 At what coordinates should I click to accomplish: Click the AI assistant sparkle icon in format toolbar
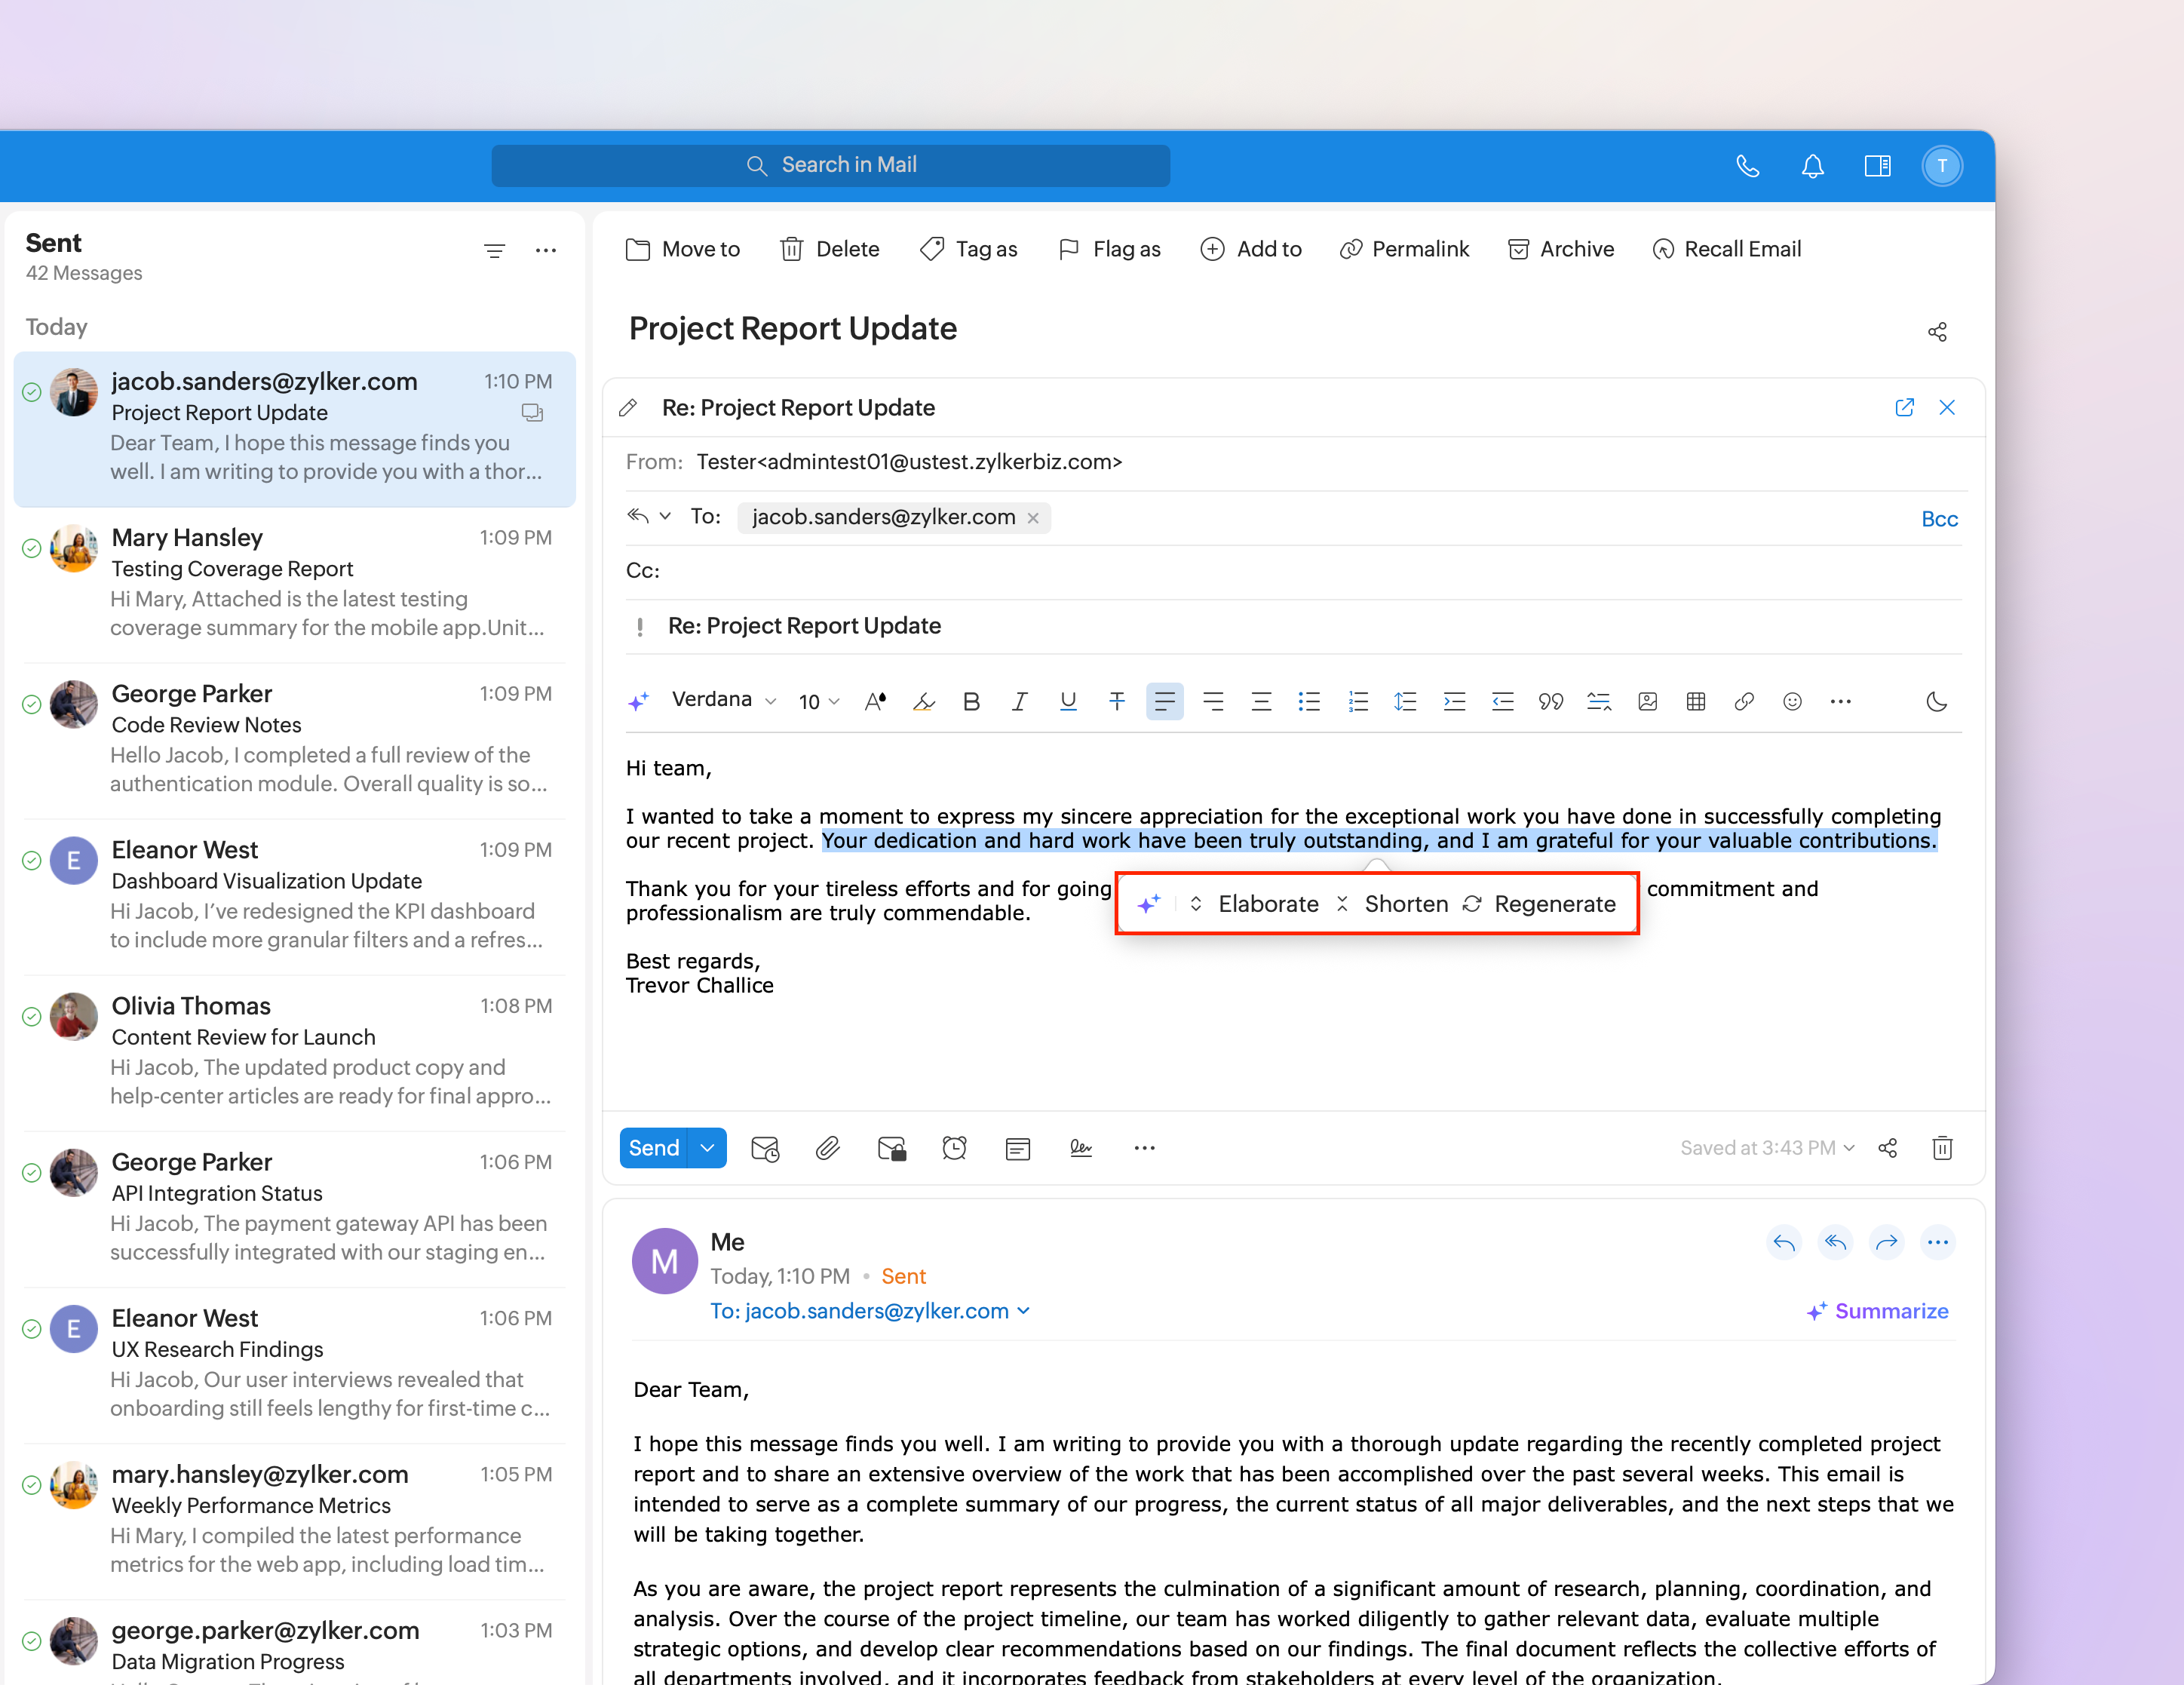638,701
